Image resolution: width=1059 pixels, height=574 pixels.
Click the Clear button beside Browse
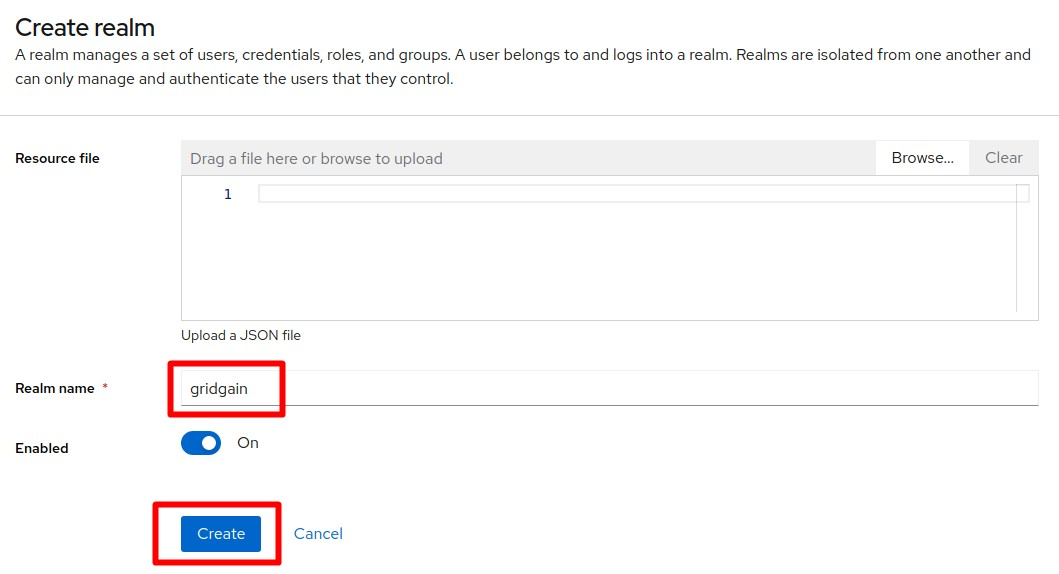pos(1004,158)
